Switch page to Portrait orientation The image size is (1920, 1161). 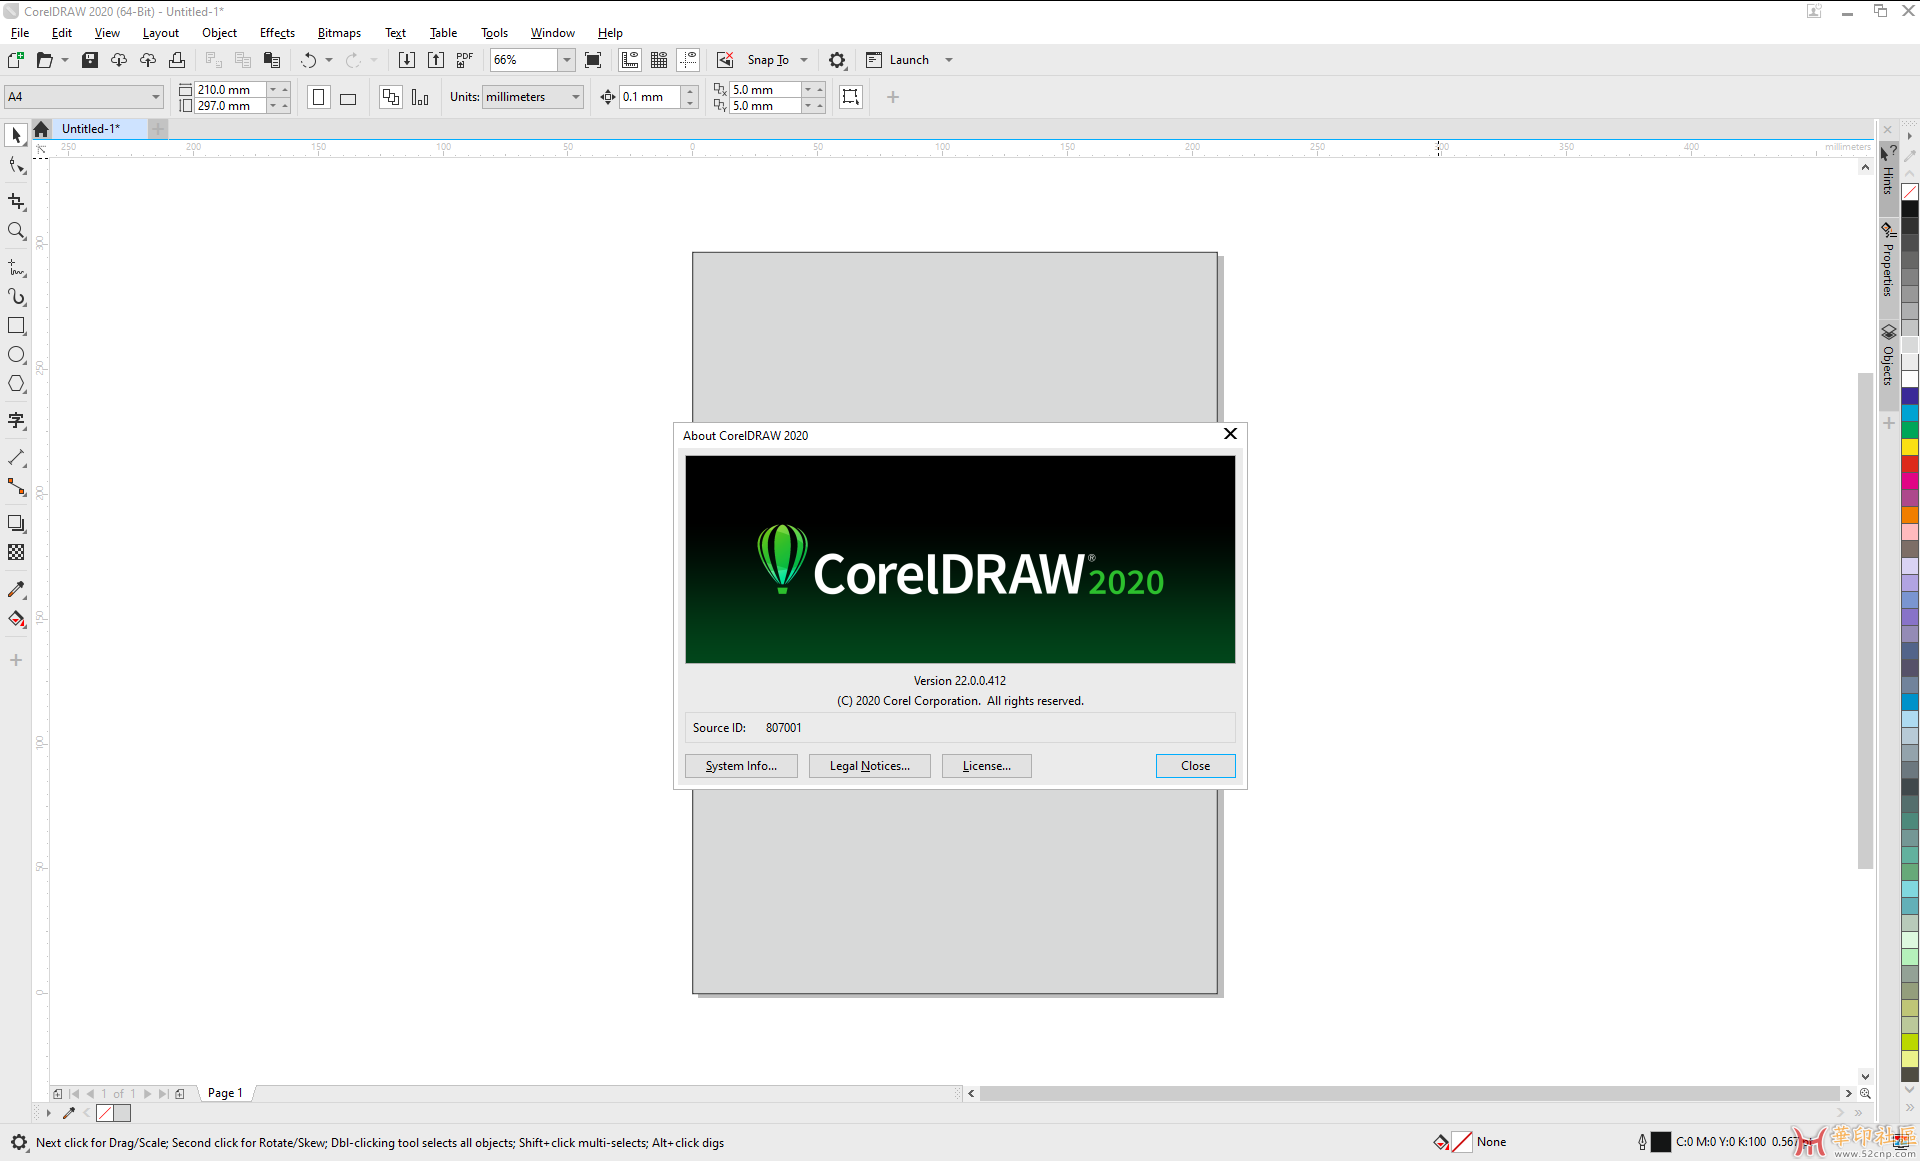(x=319, y=97)
